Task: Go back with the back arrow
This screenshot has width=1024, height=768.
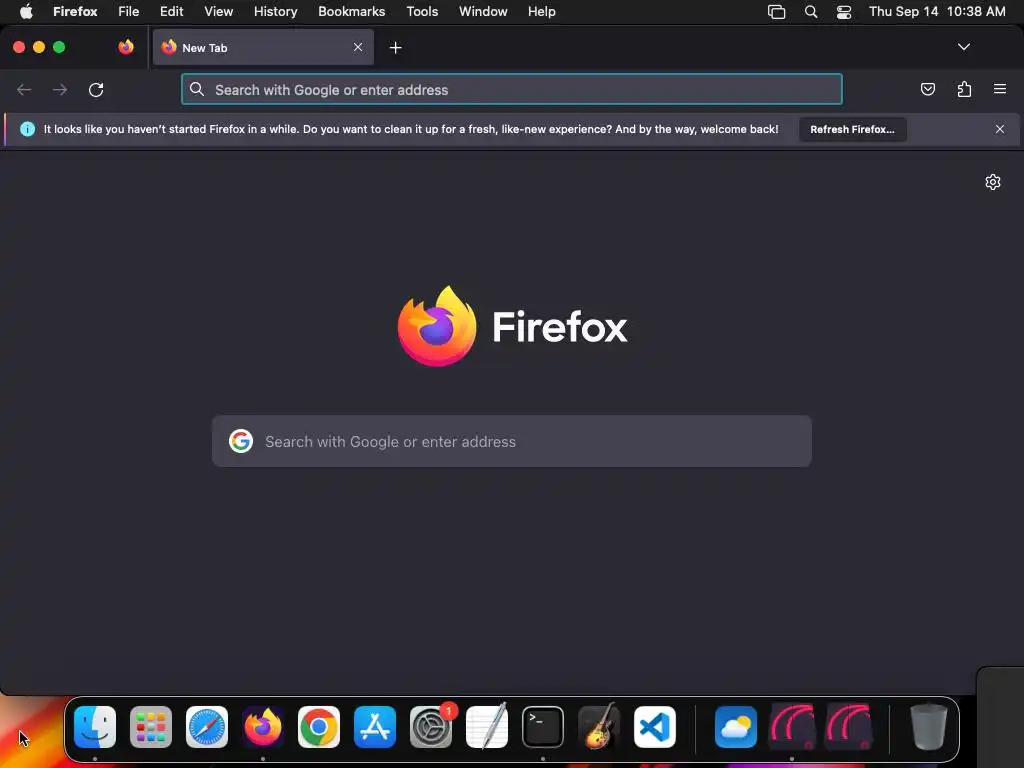Action: 24,89
